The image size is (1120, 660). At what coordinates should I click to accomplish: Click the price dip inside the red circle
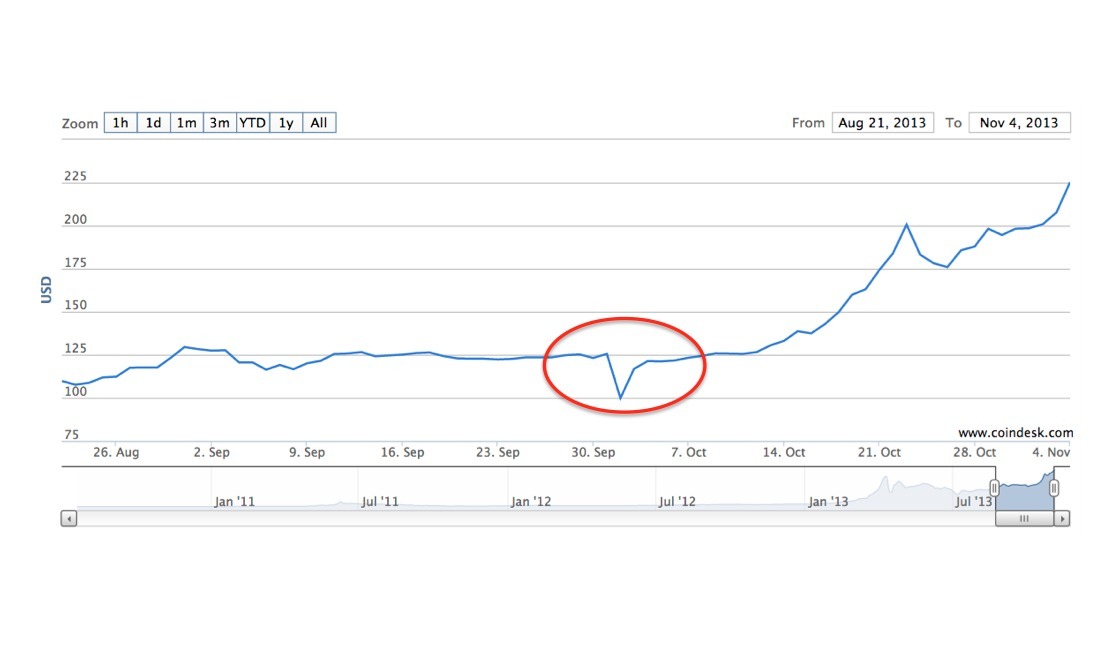[x=620, y=398]
